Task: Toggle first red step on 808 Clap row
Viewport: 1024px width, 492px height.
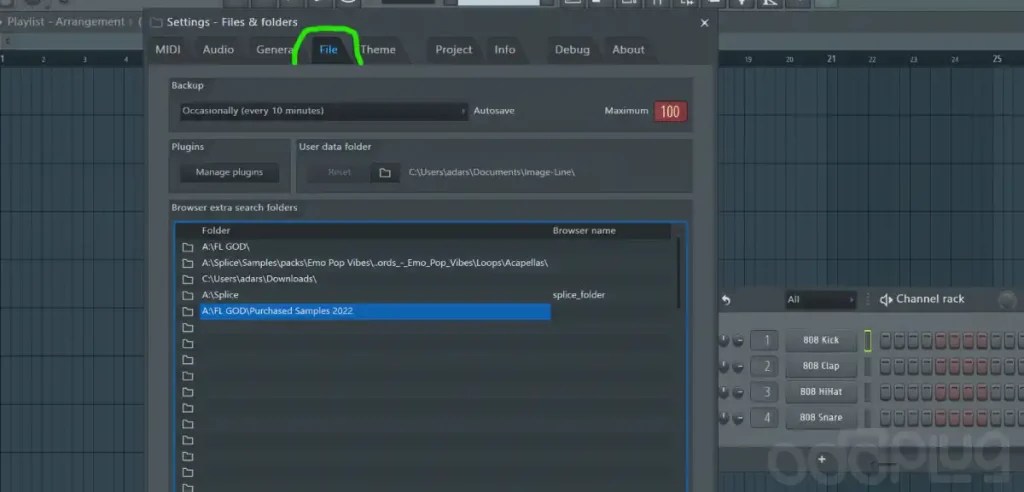Action: tap(941, 366)
